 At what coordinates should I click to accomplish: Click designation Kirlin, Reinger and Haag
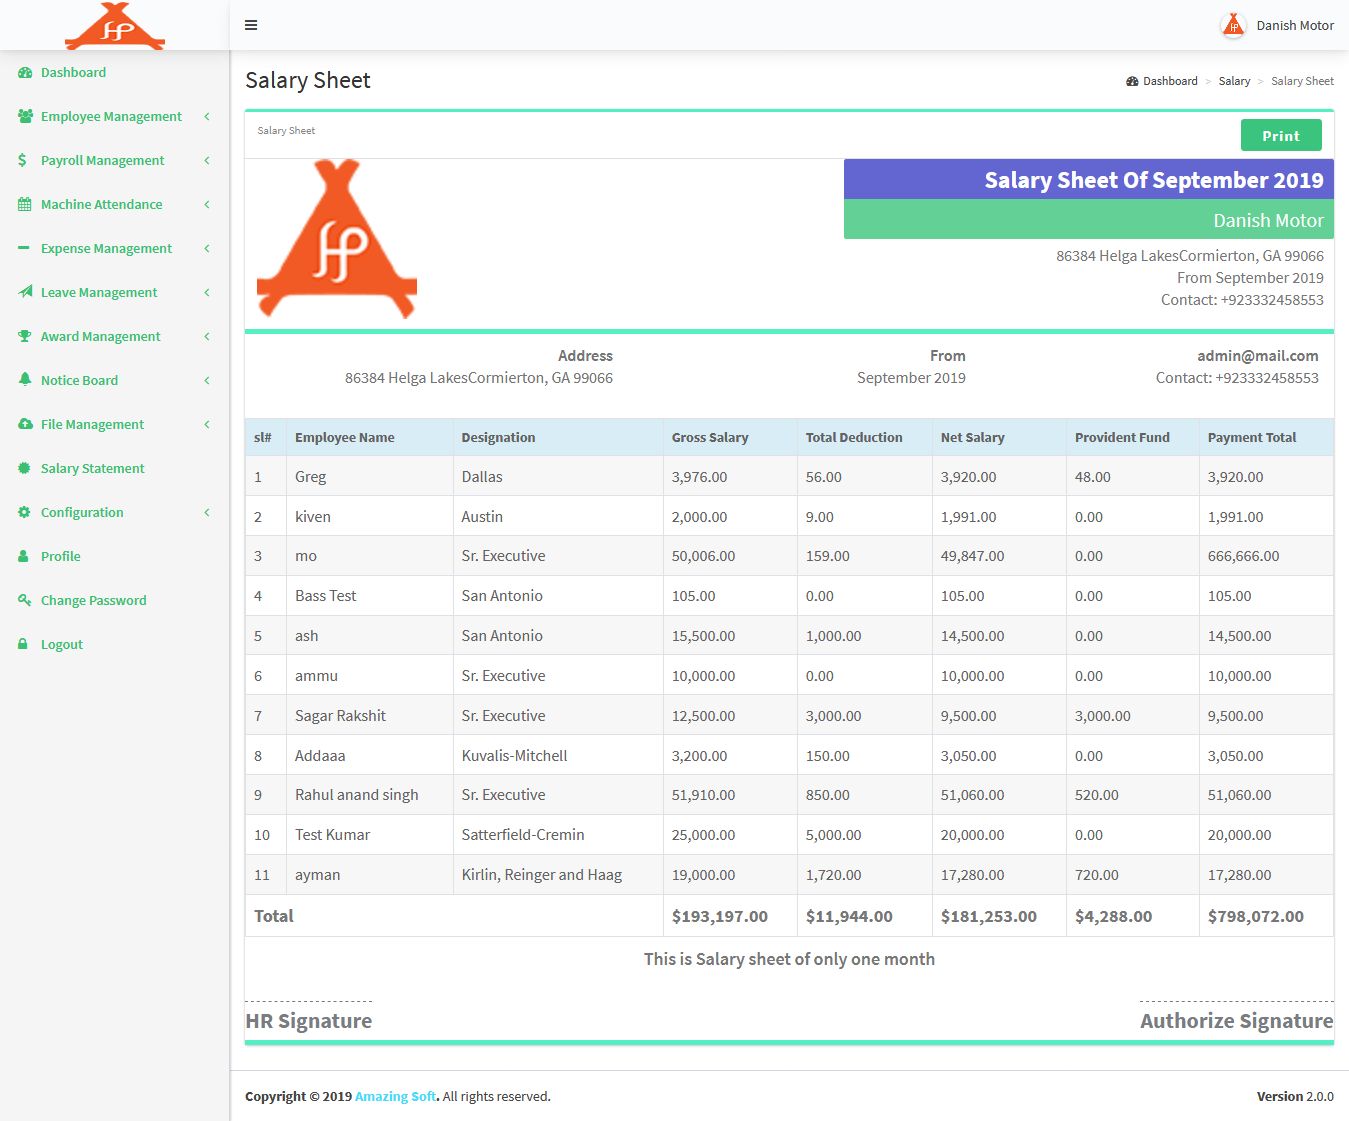[x=542, y=875]
